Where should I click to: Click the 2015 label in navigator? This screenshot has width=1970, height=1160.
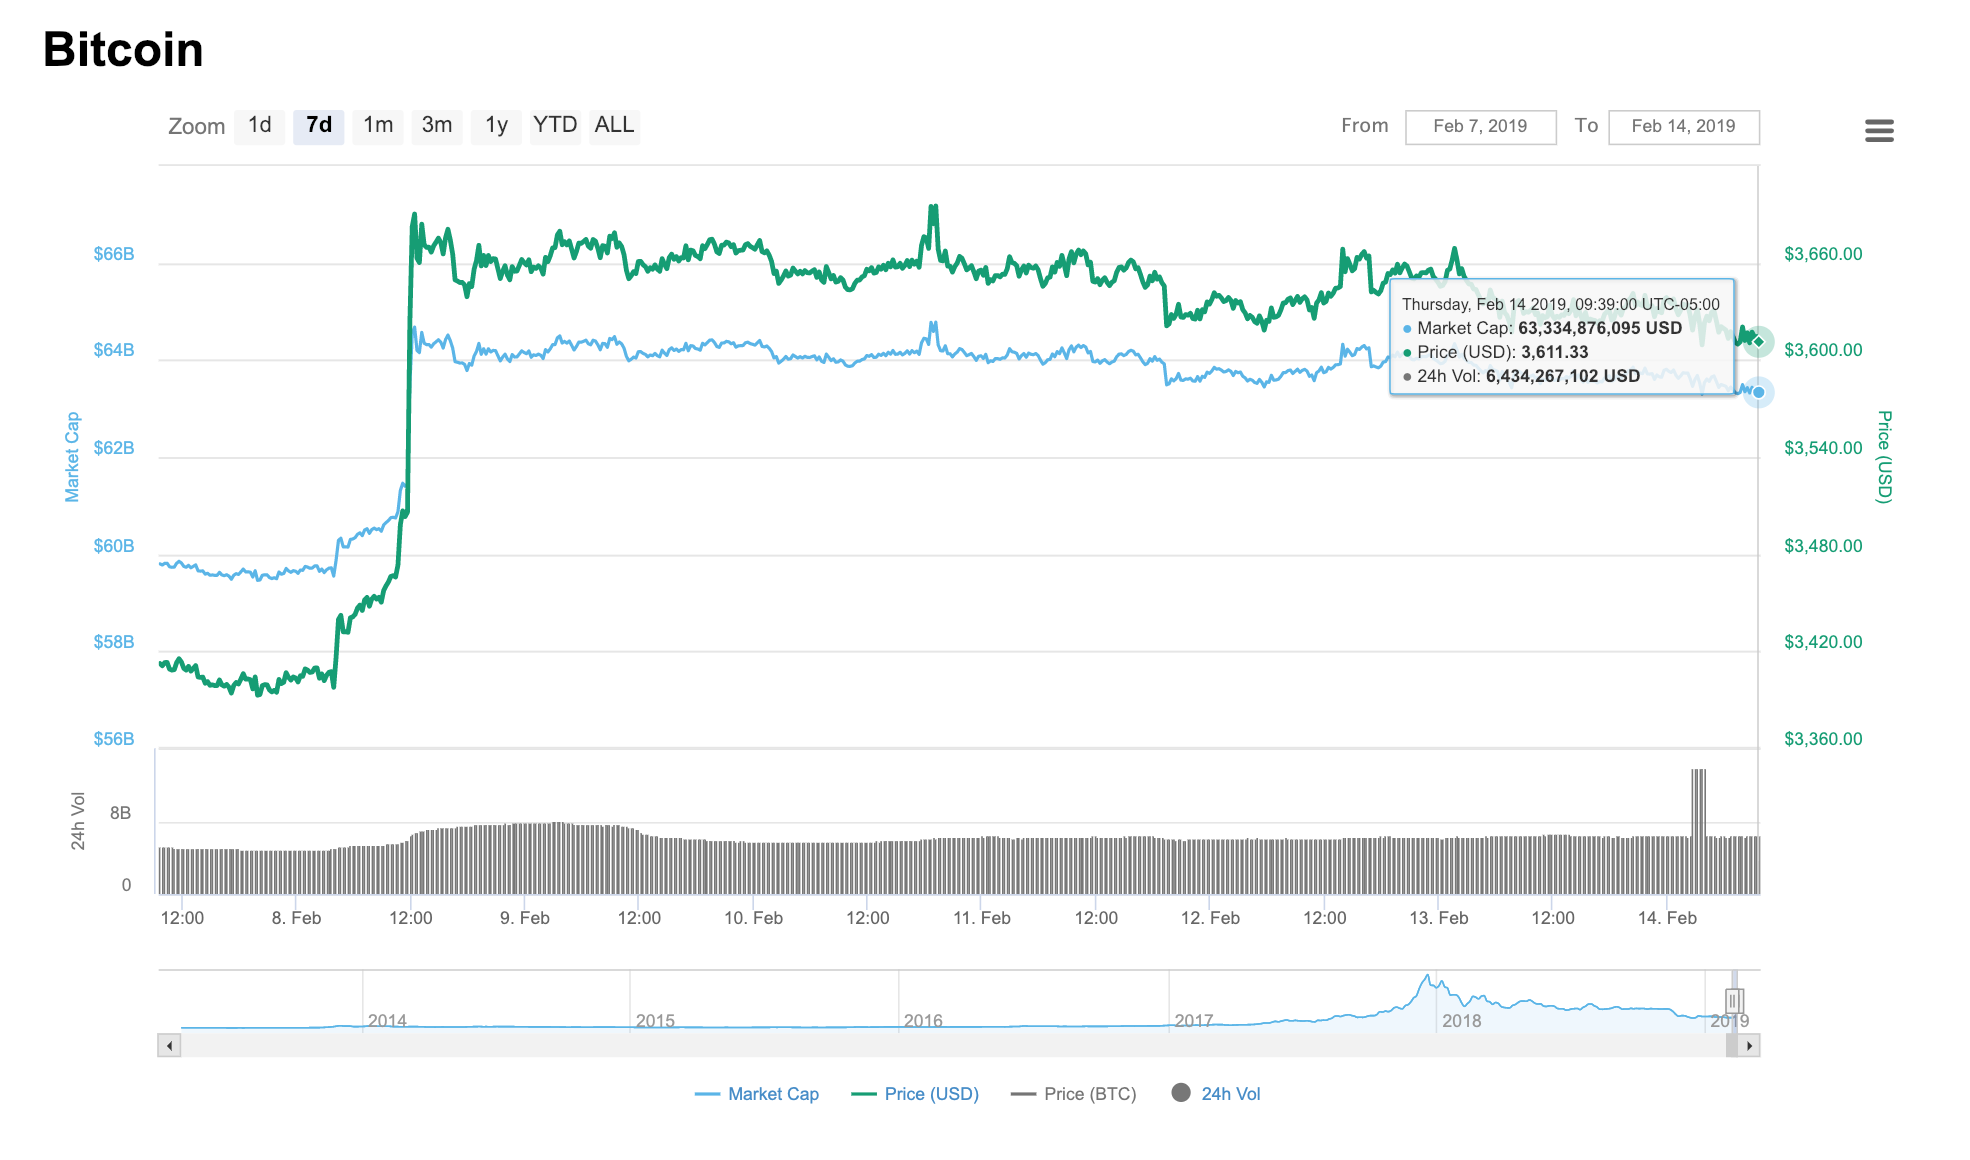[x=655, y=1021]
